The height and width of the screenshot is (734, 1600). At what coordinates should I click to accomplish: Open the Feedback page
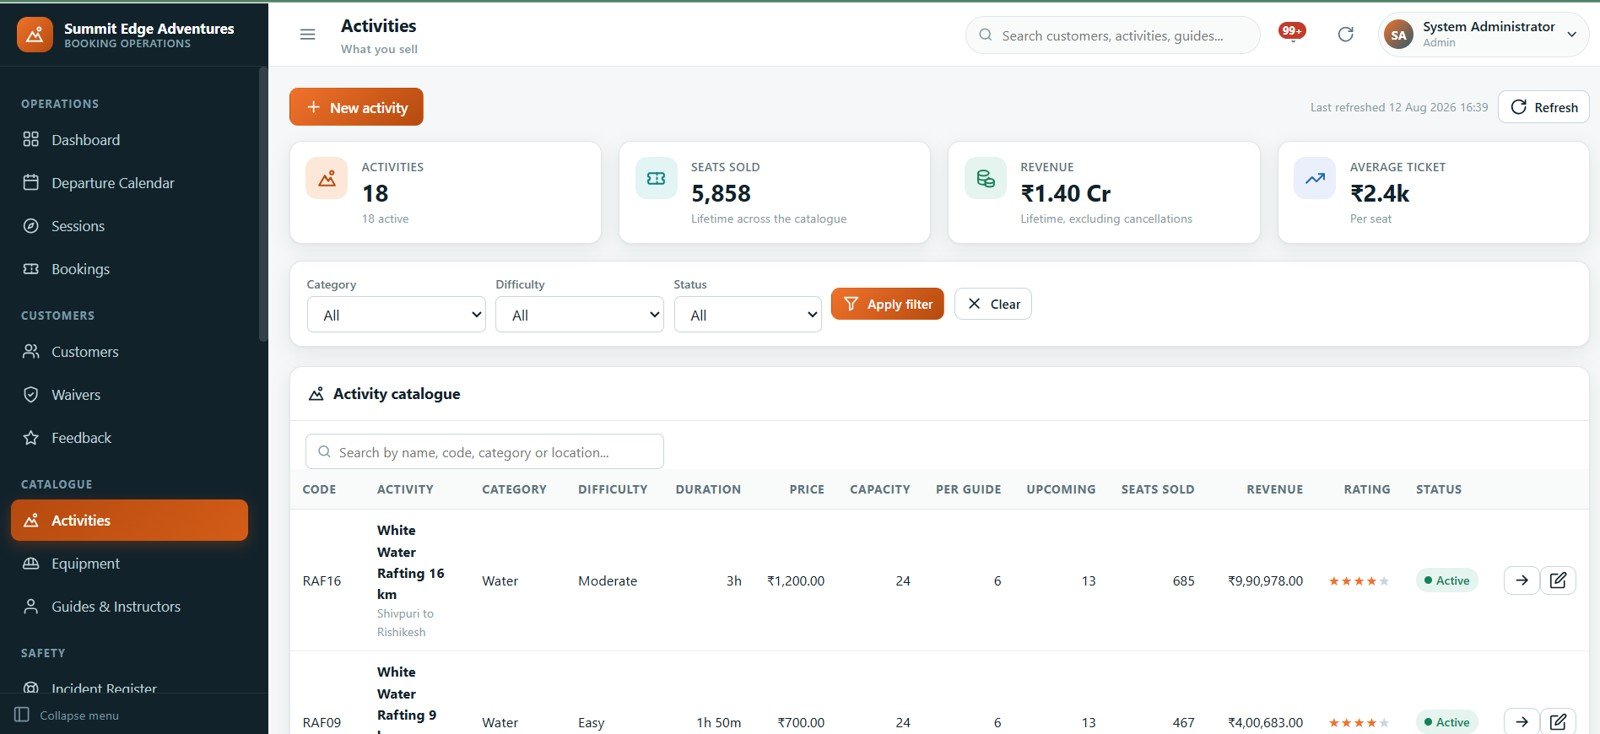129,438
